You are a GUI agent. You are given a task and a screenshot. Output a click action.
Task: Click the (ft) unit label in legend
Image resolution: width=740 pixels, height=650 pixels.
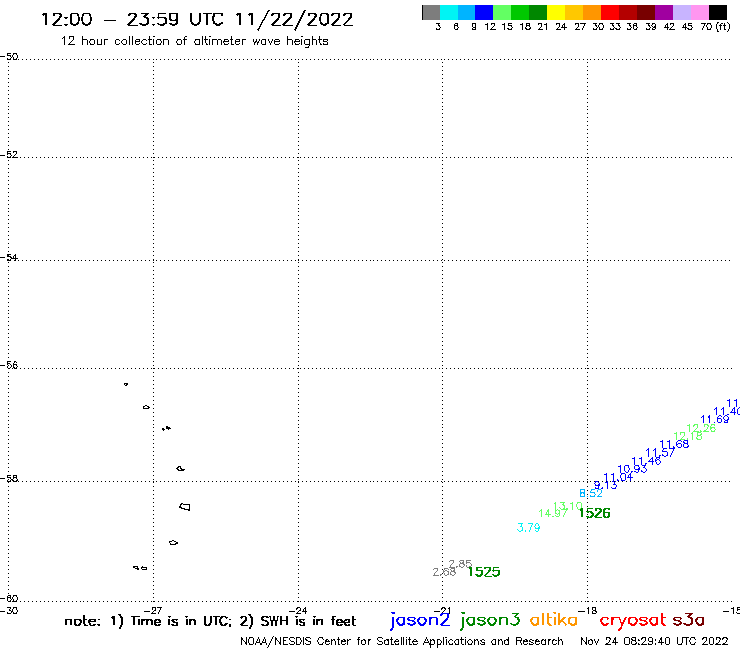click(x=723, y=27)
